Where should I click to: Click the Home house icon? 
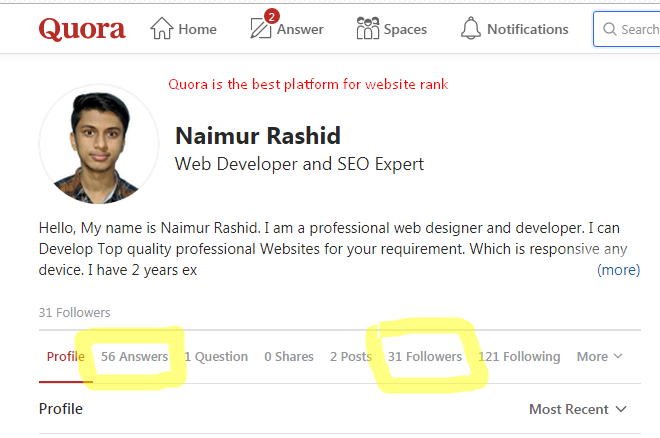point(162,29)
